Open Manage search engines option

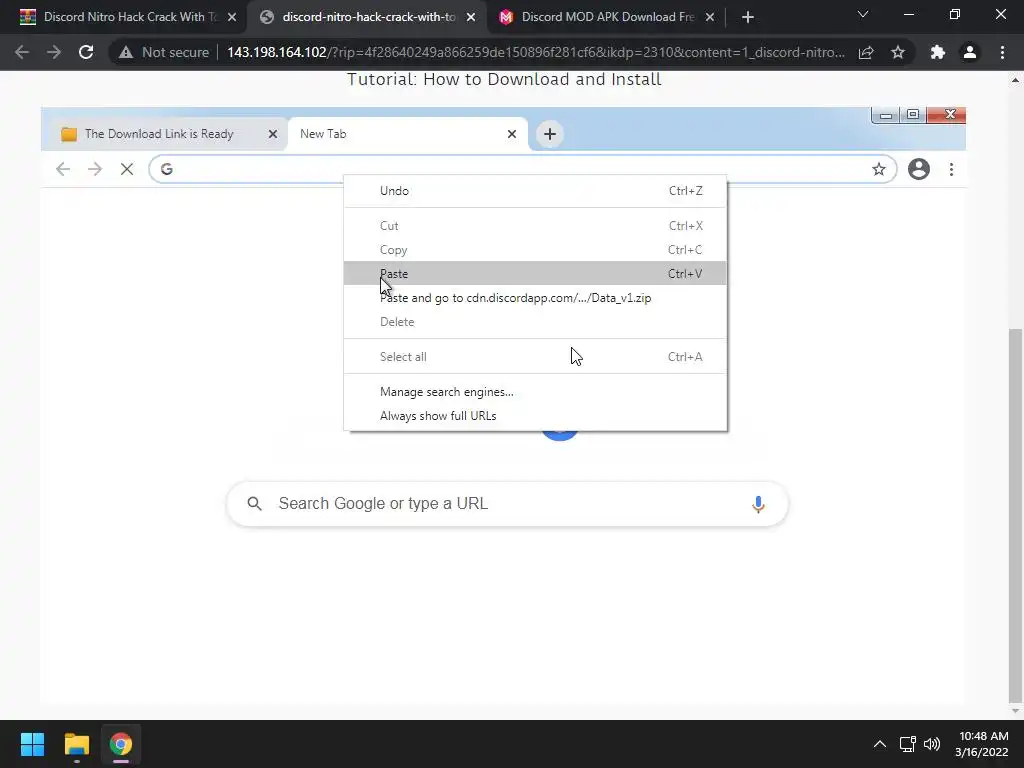(535, 392)
